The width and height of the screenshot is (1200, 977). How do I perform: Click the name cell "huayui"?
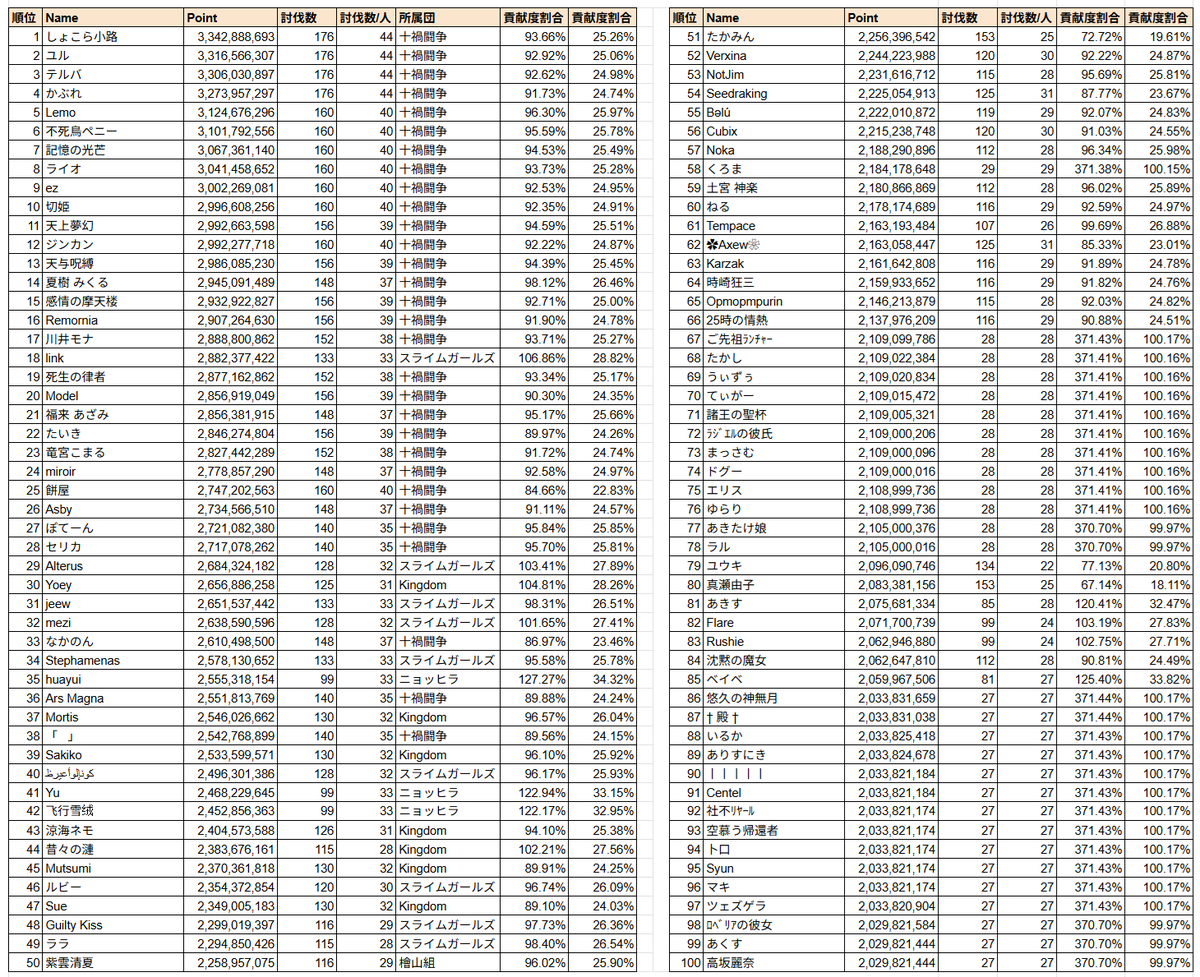[x=113, y=679]
